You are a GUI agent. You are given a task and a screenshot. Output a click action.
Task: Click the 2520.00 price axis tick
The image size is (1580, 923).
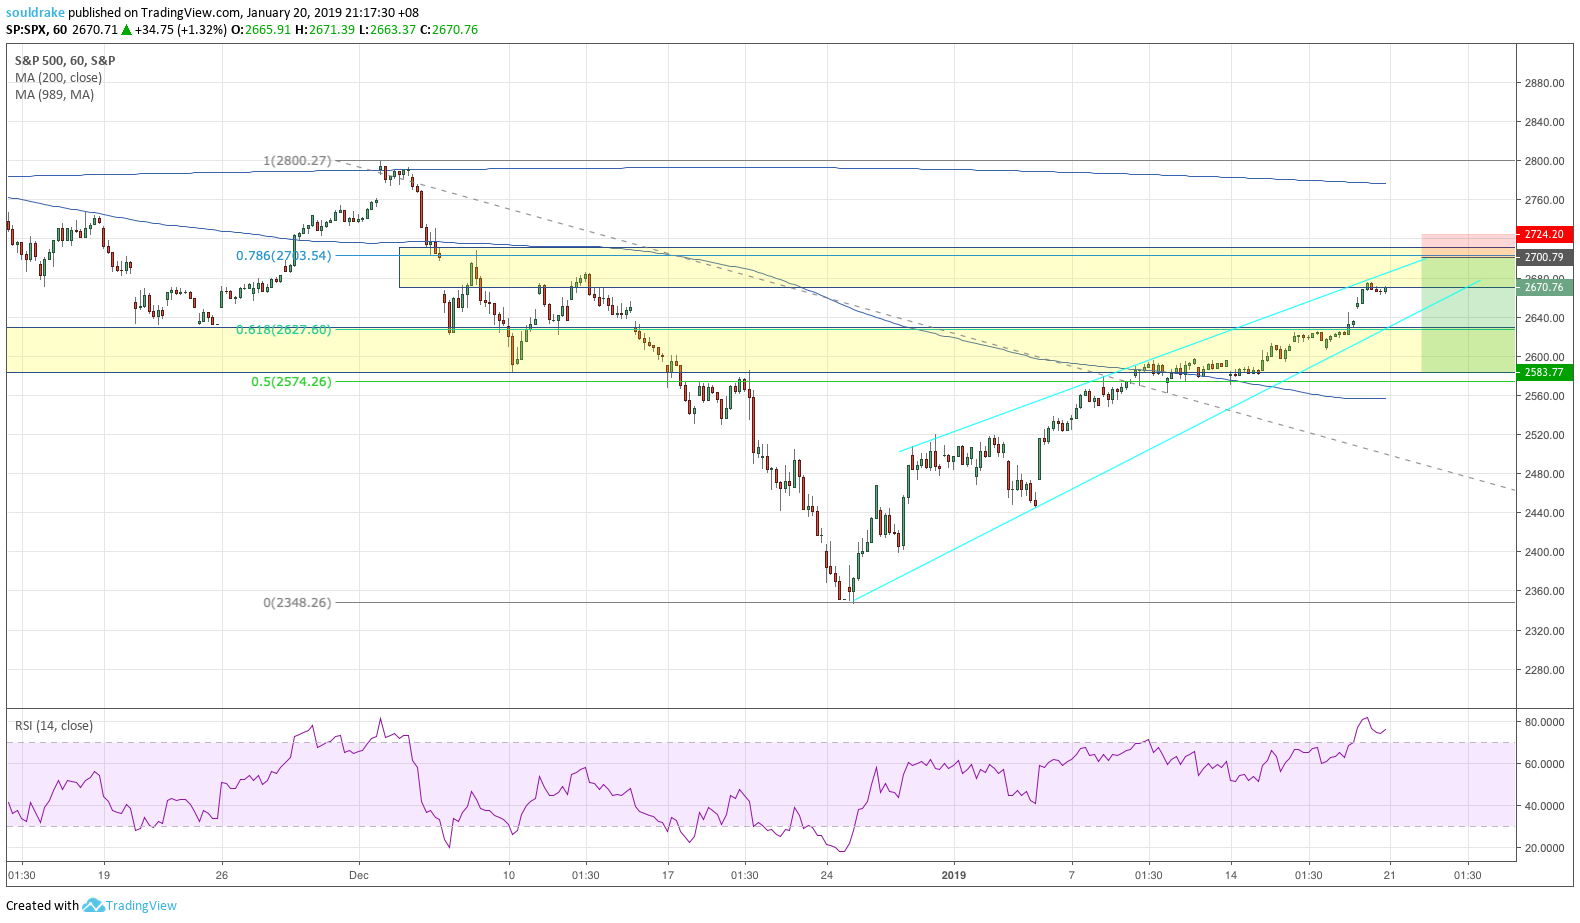pos(1545,435)
